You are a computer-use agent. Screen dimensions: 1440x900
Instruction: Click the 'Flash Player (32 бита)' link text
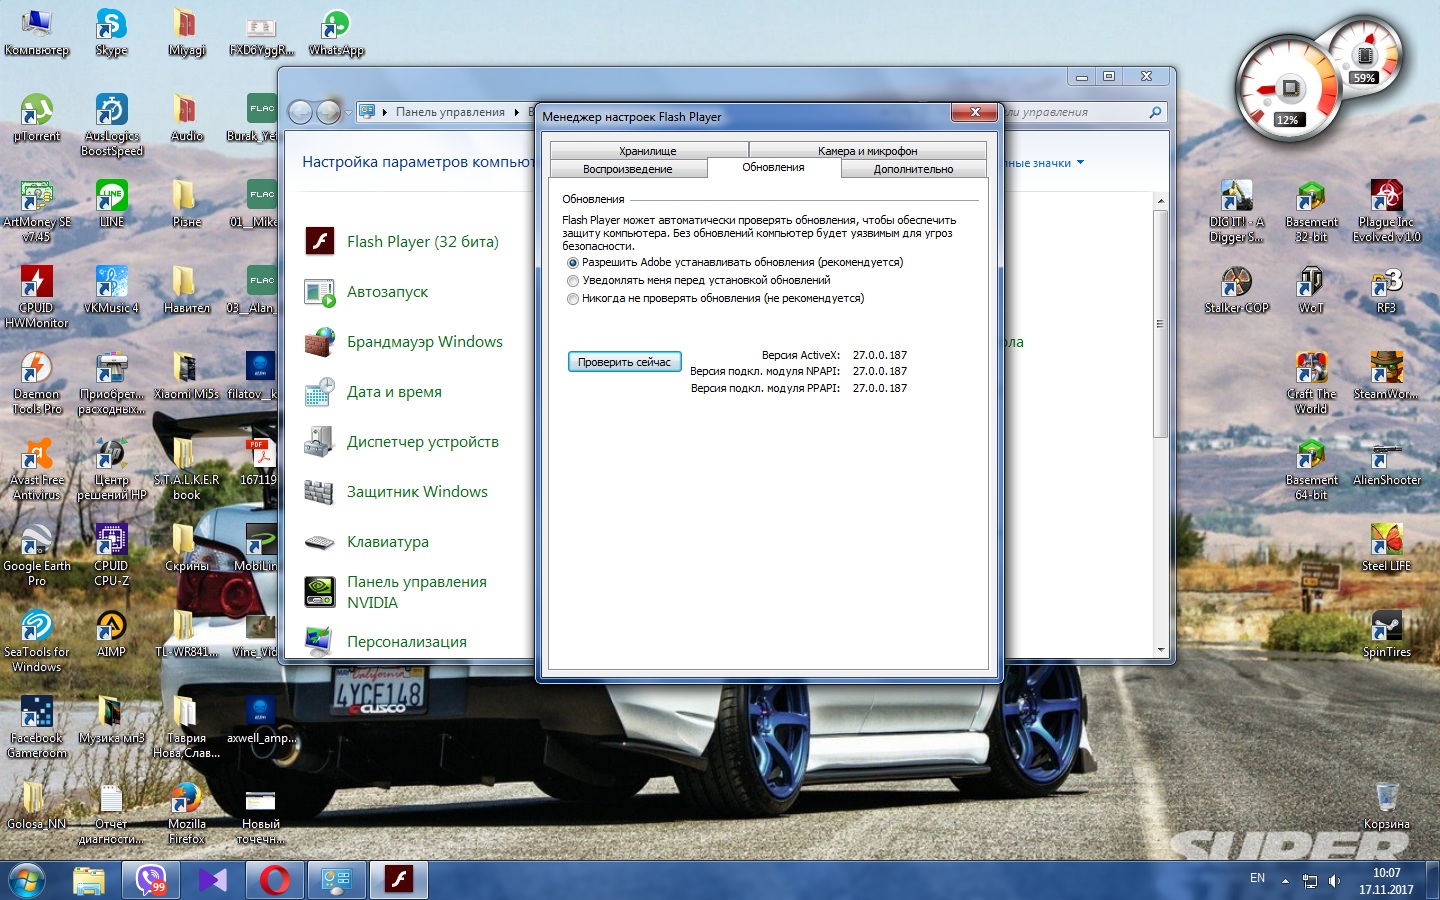point(422,241)
